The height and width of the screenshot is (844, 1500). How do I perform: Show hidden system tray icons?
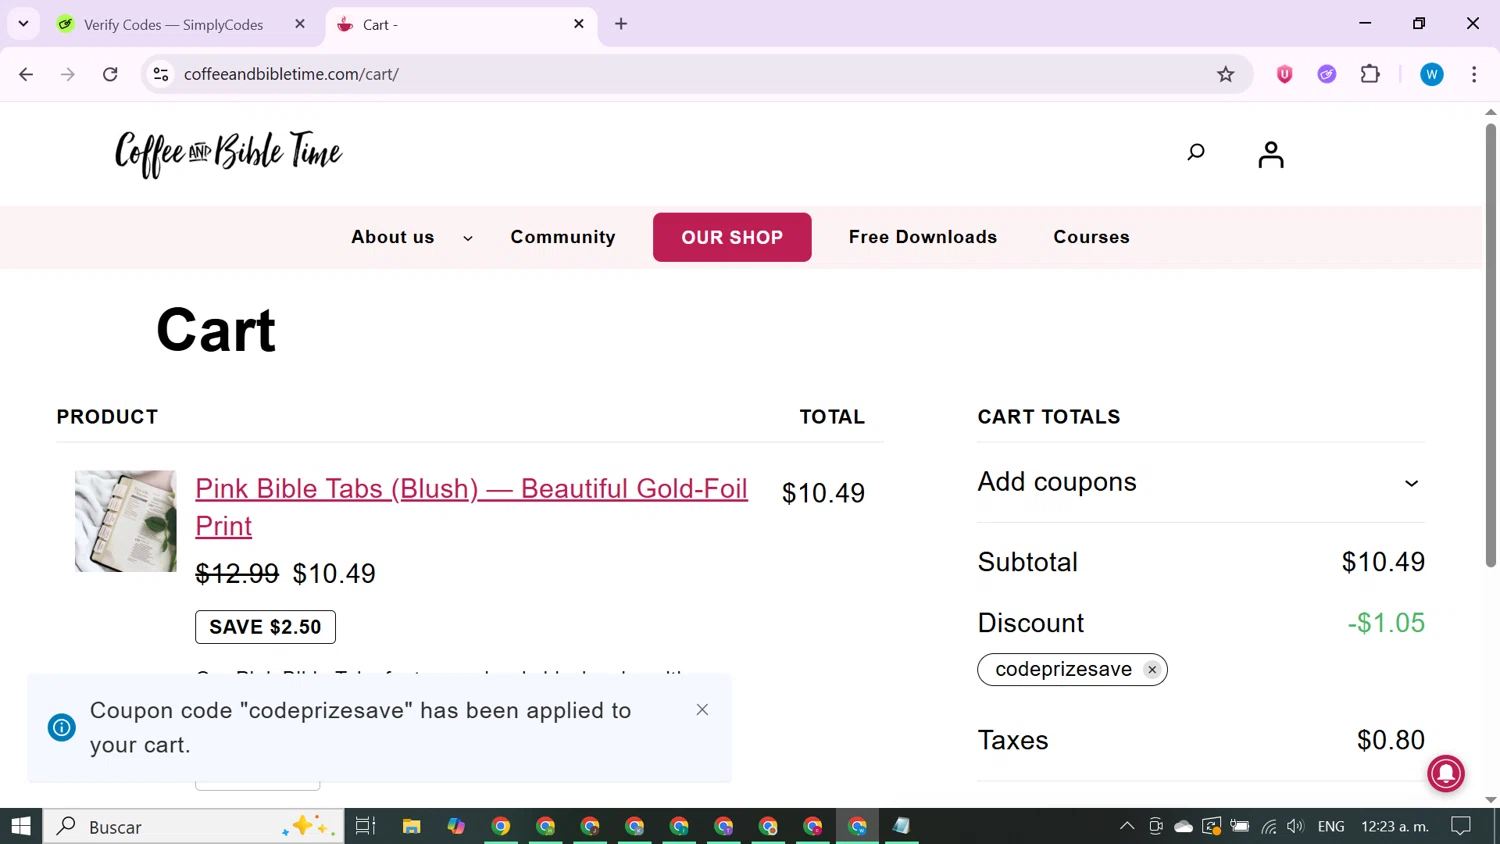(x=1127, y=826)
